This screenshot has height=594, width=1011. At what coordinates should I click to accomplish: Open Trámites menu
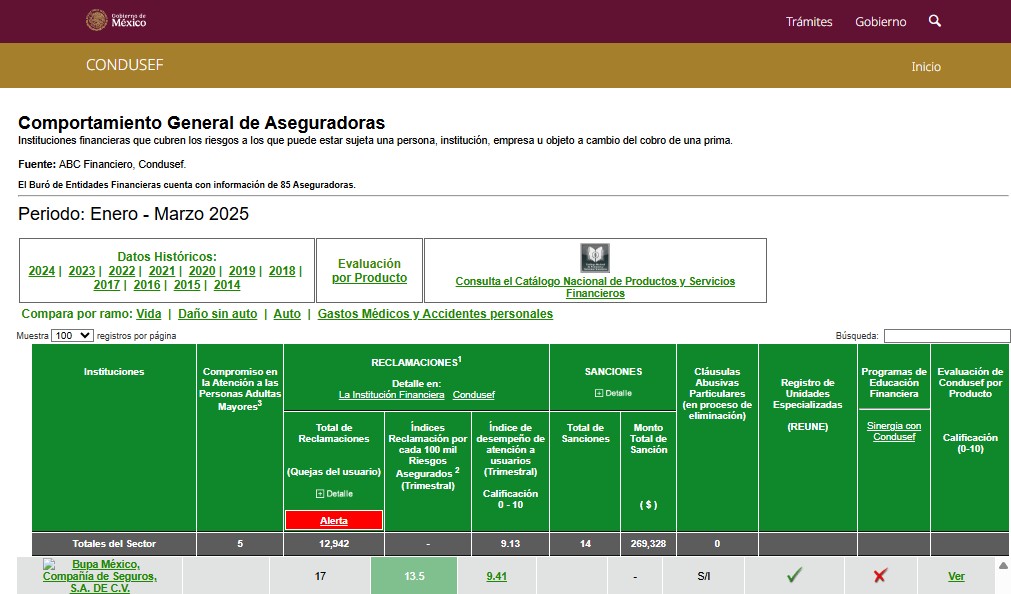pos(809,21)
